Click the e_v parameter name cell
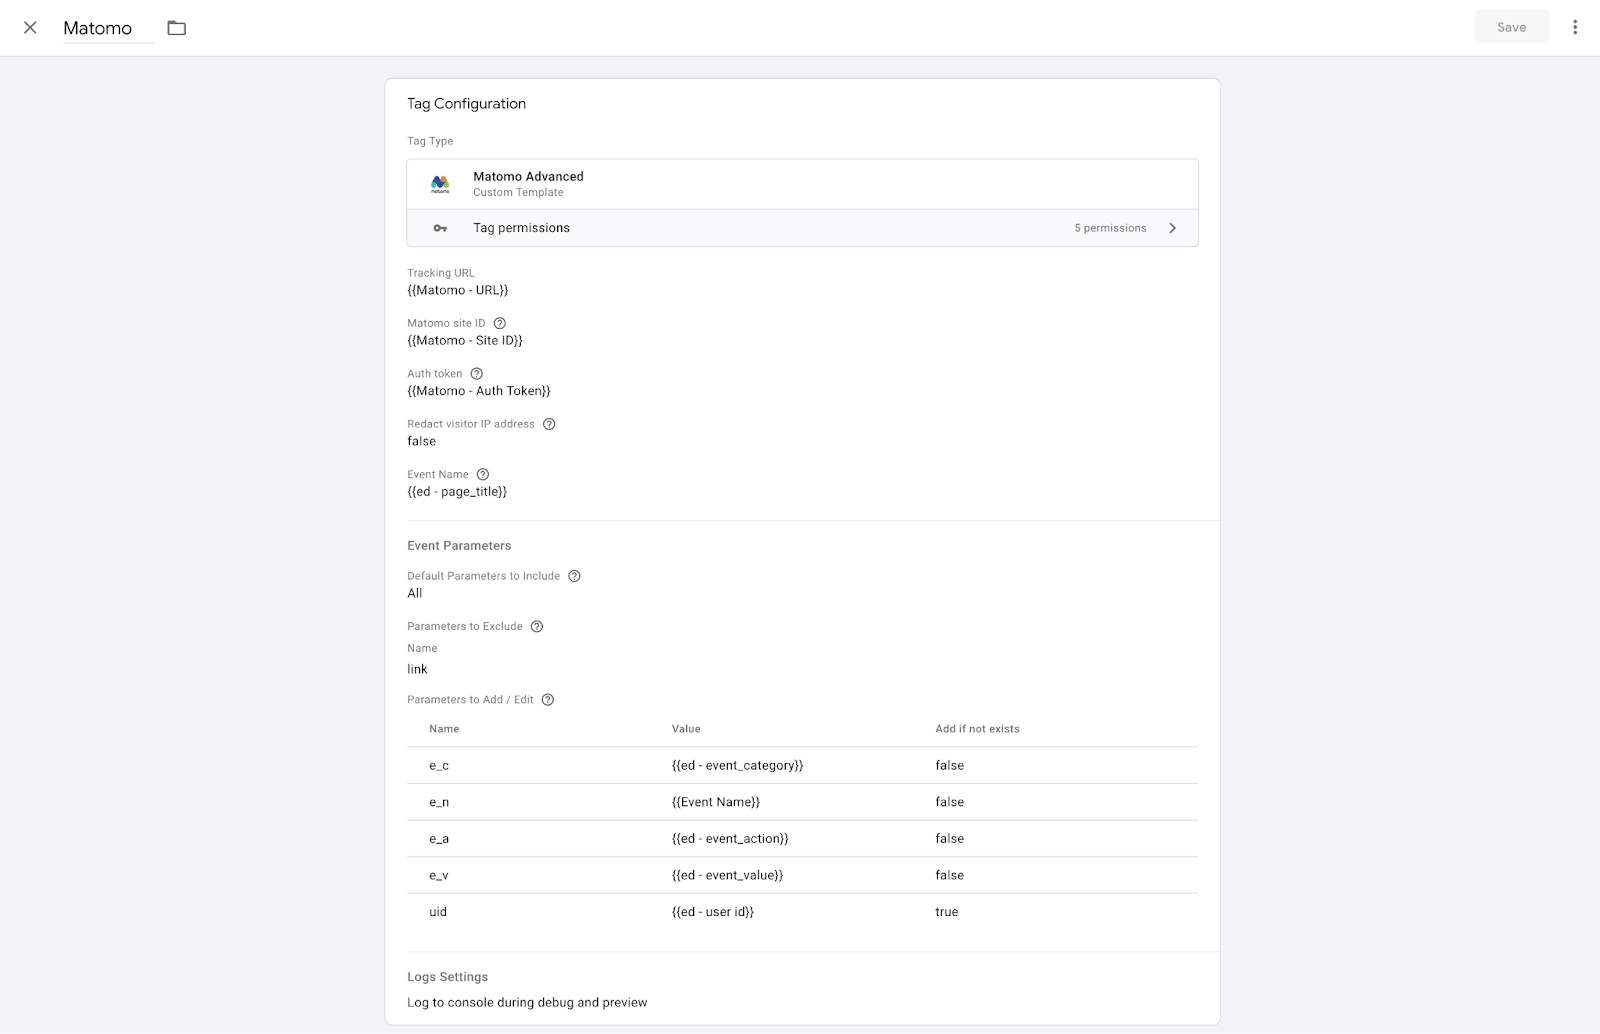This screenshot has width=1600, height=1034. pyautogui.click(x=439, y=875)
